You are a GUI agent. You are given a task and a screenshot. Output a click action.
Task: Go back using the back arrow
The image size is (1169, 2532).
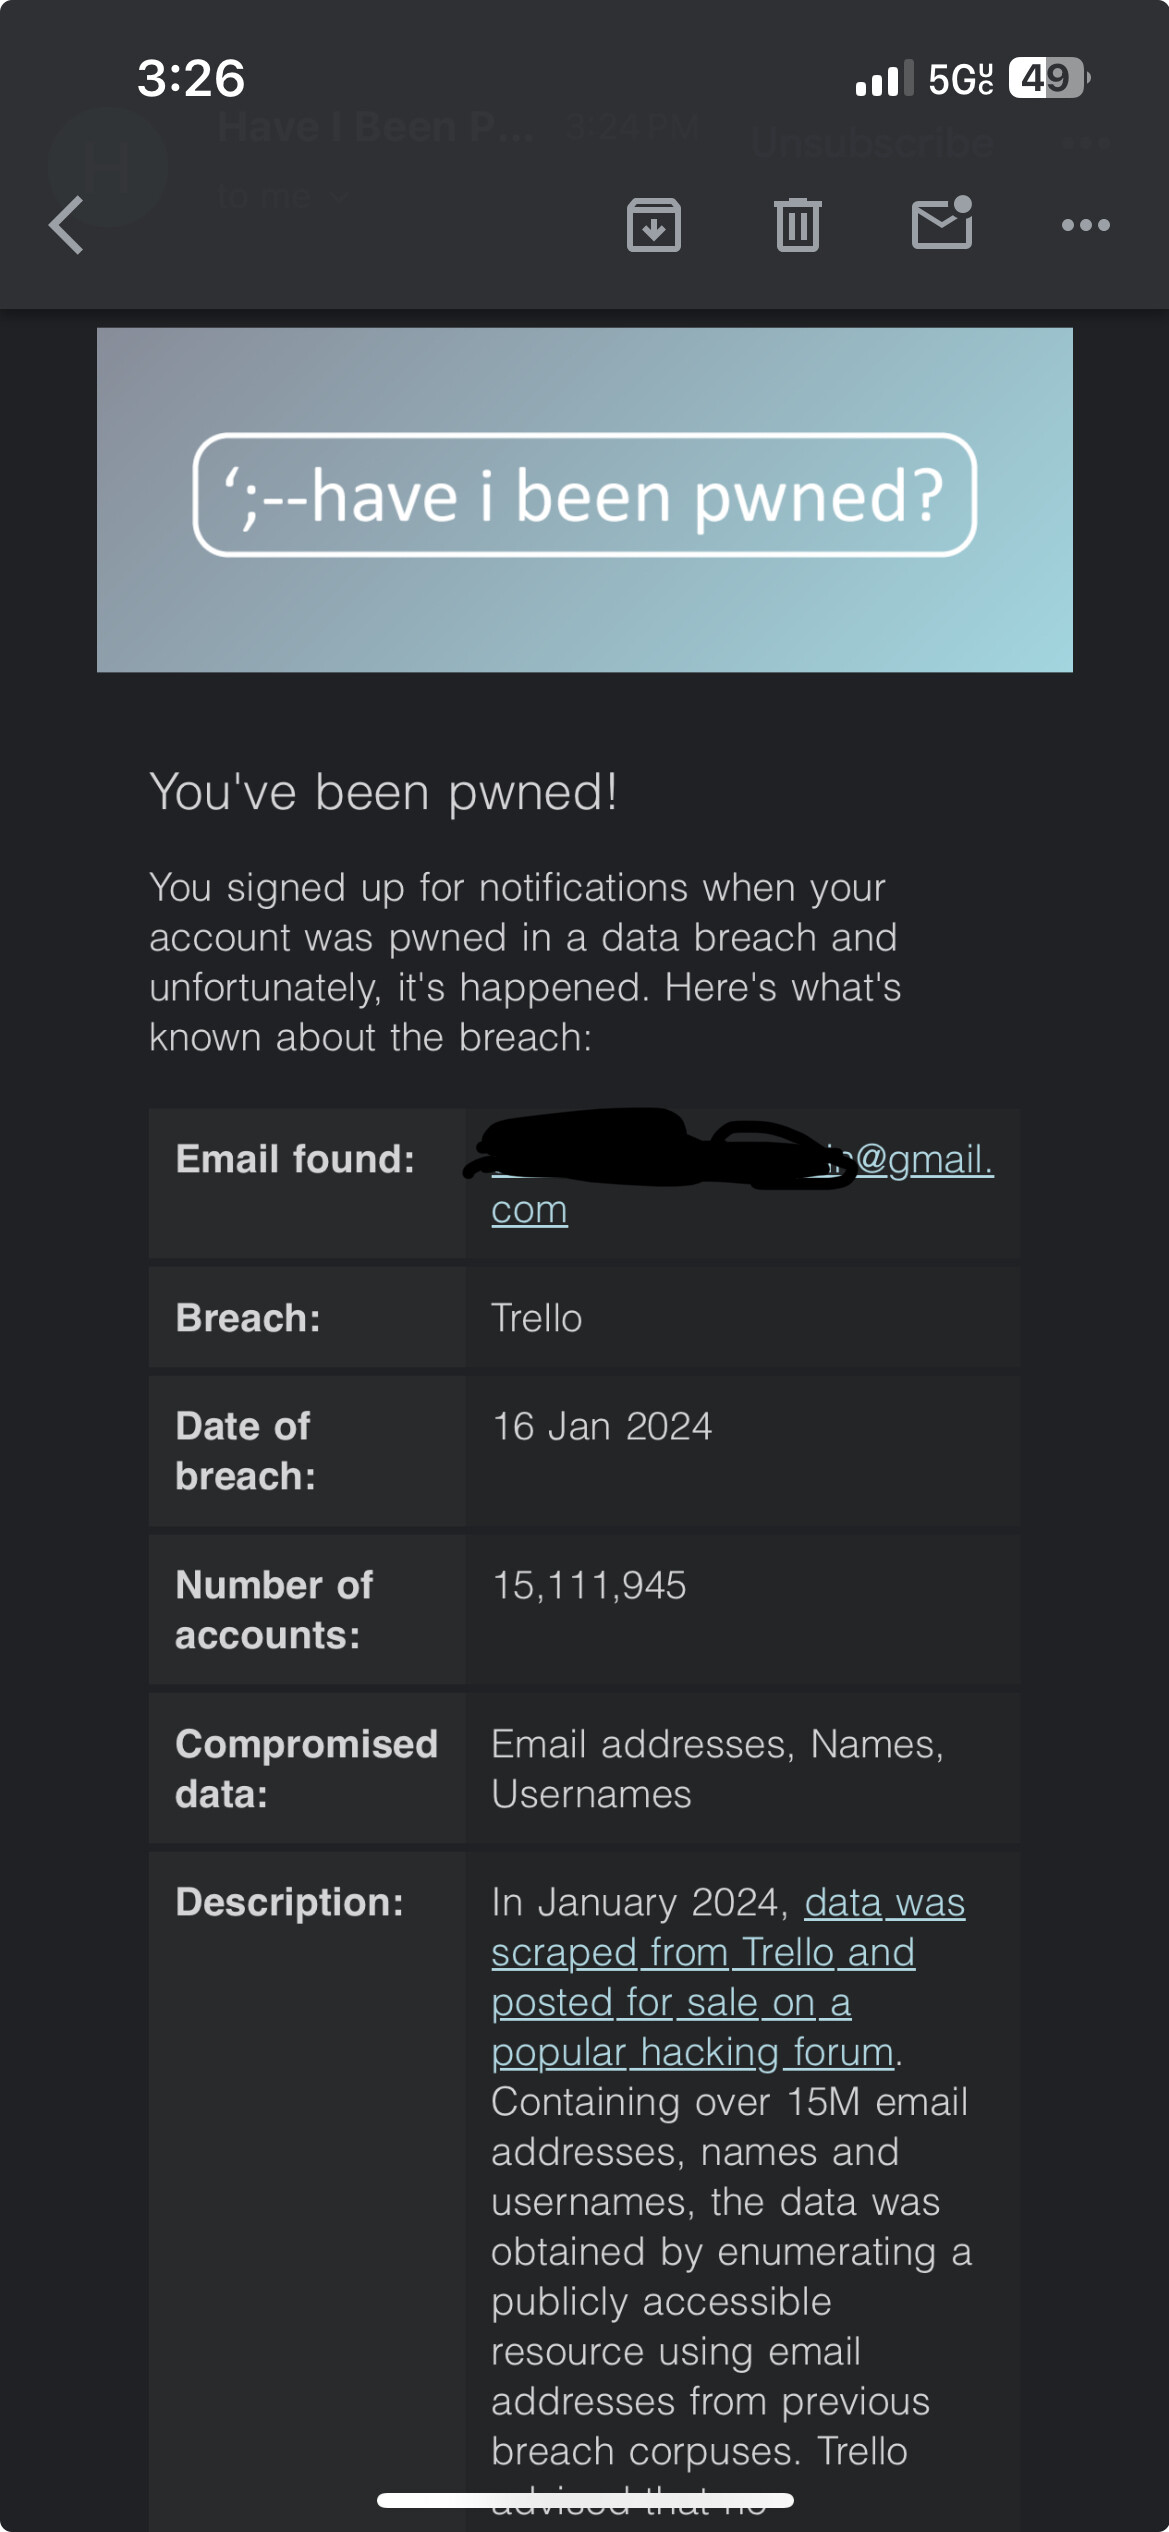pyautogui.click(x=67, y=225)
